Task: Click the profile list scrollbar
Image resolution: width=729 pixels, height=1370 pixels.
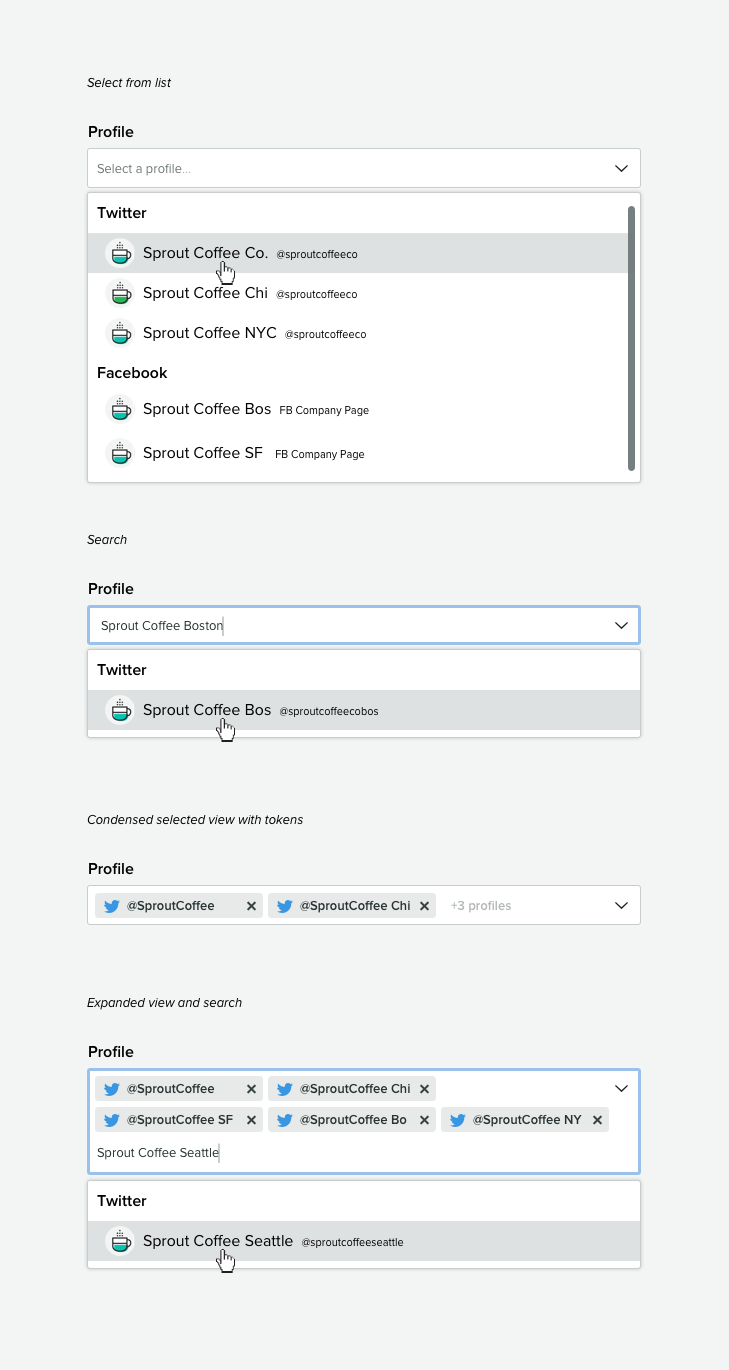Action: [x=631, y=338]
